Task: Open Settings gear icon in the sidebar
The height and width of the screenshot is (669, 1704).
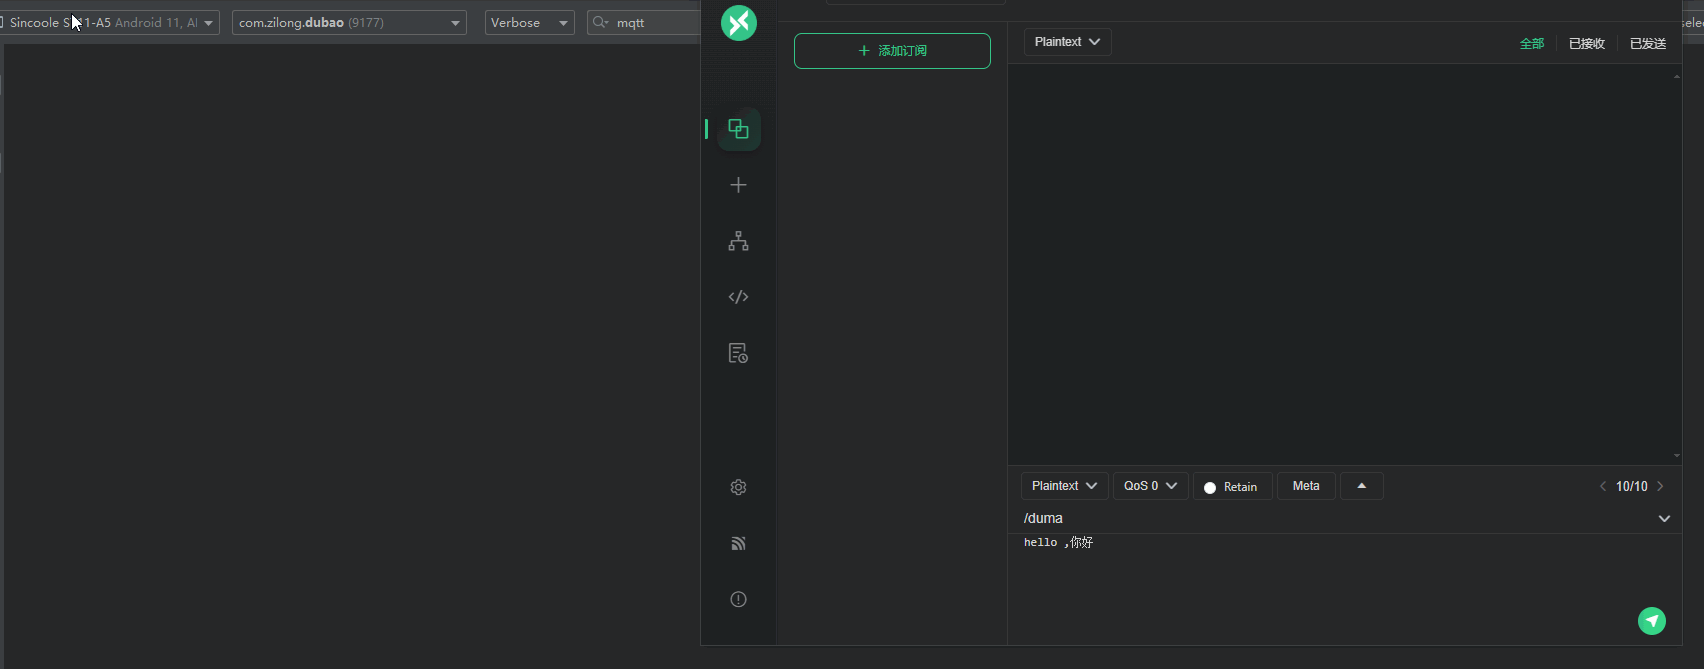Action: point(739,487)
